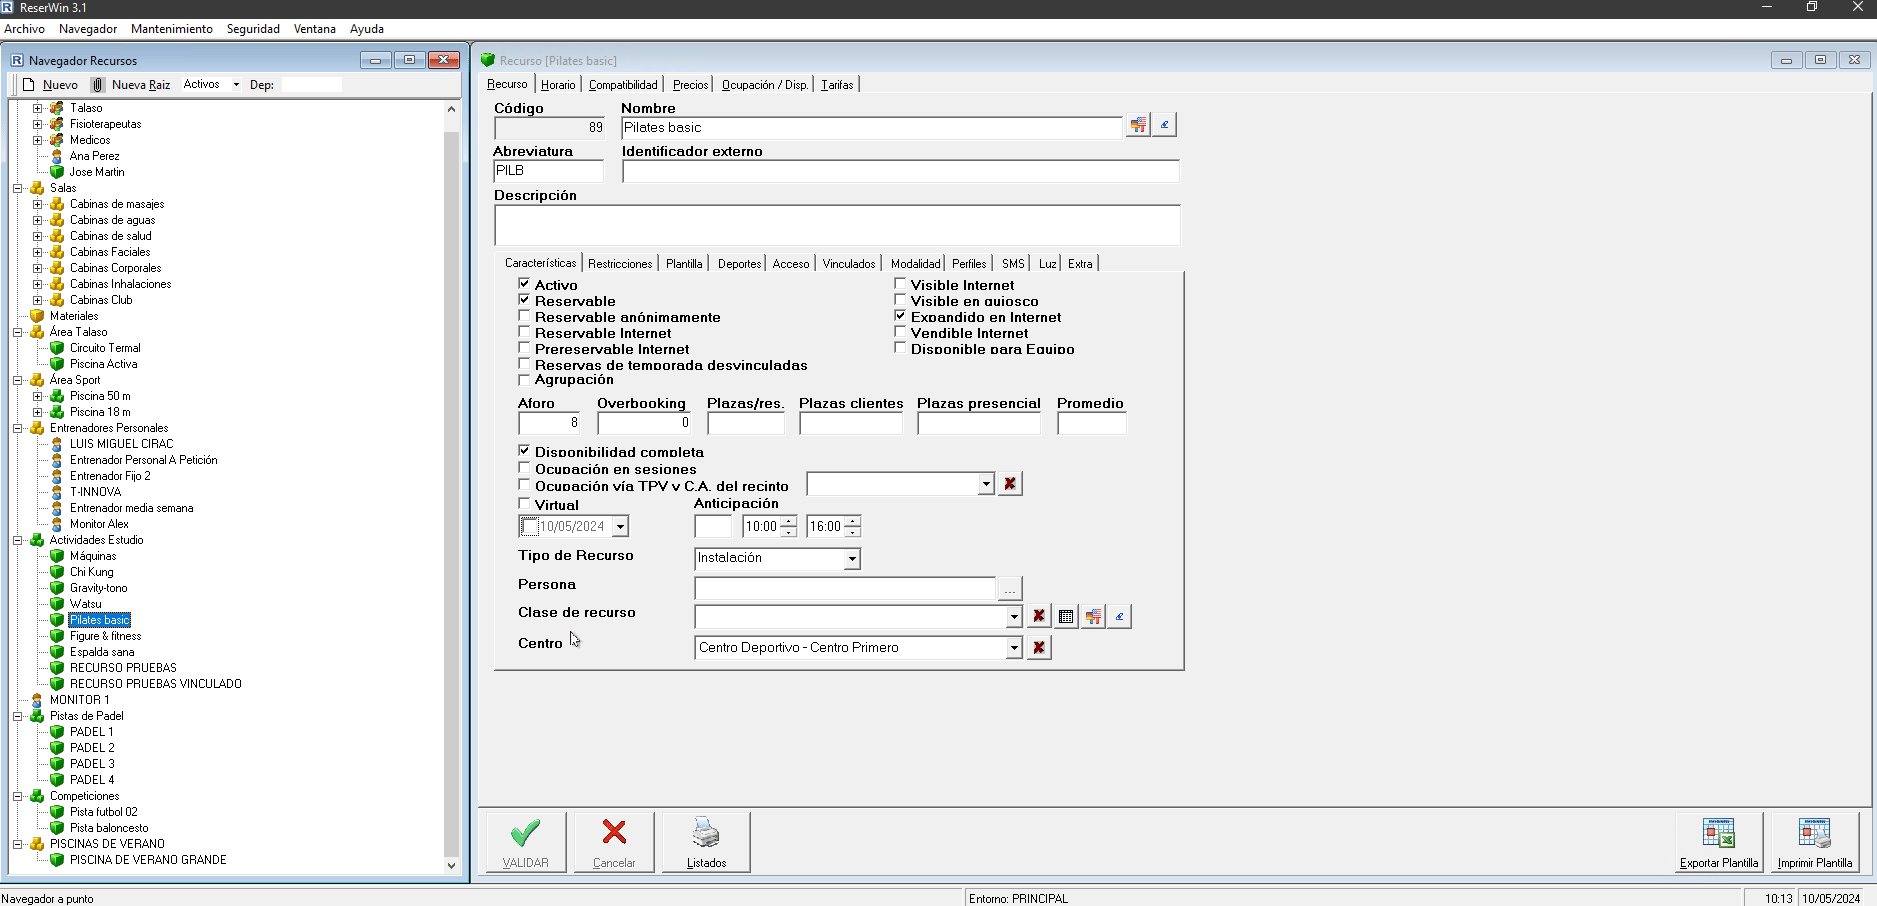Image resolution: width=1877 pixels, height=906 pixels.
Task: Click the MONITOR 1 person icon
Action: pyautogui.click(x=37, y=700)
